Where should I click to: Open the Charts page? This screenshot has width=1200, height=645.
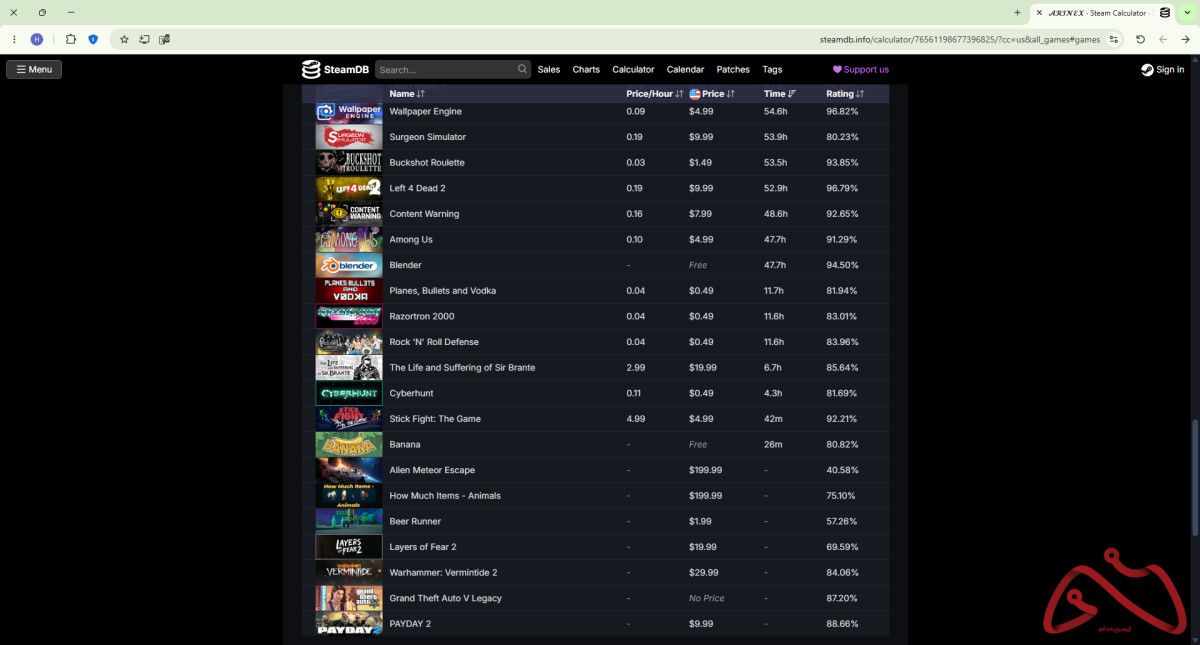(x=586, y=70)
